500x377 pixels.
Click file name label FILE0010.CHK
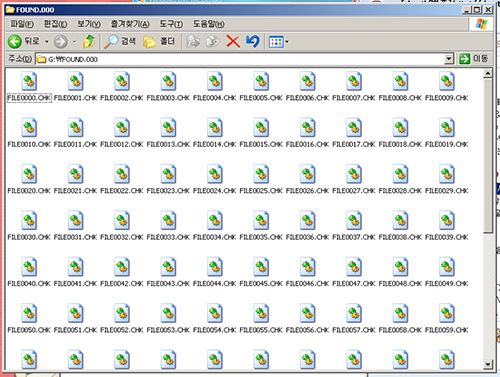(x=29, y=144)
